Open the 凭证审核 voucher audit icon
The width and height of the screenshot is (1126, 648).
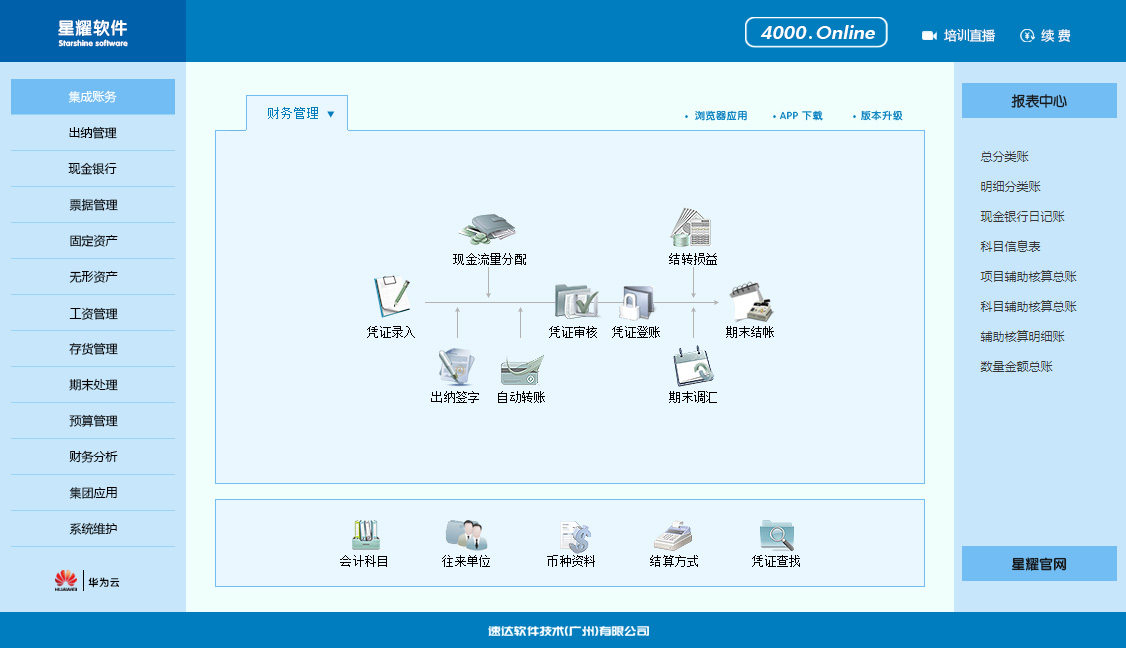click(574, 301)
